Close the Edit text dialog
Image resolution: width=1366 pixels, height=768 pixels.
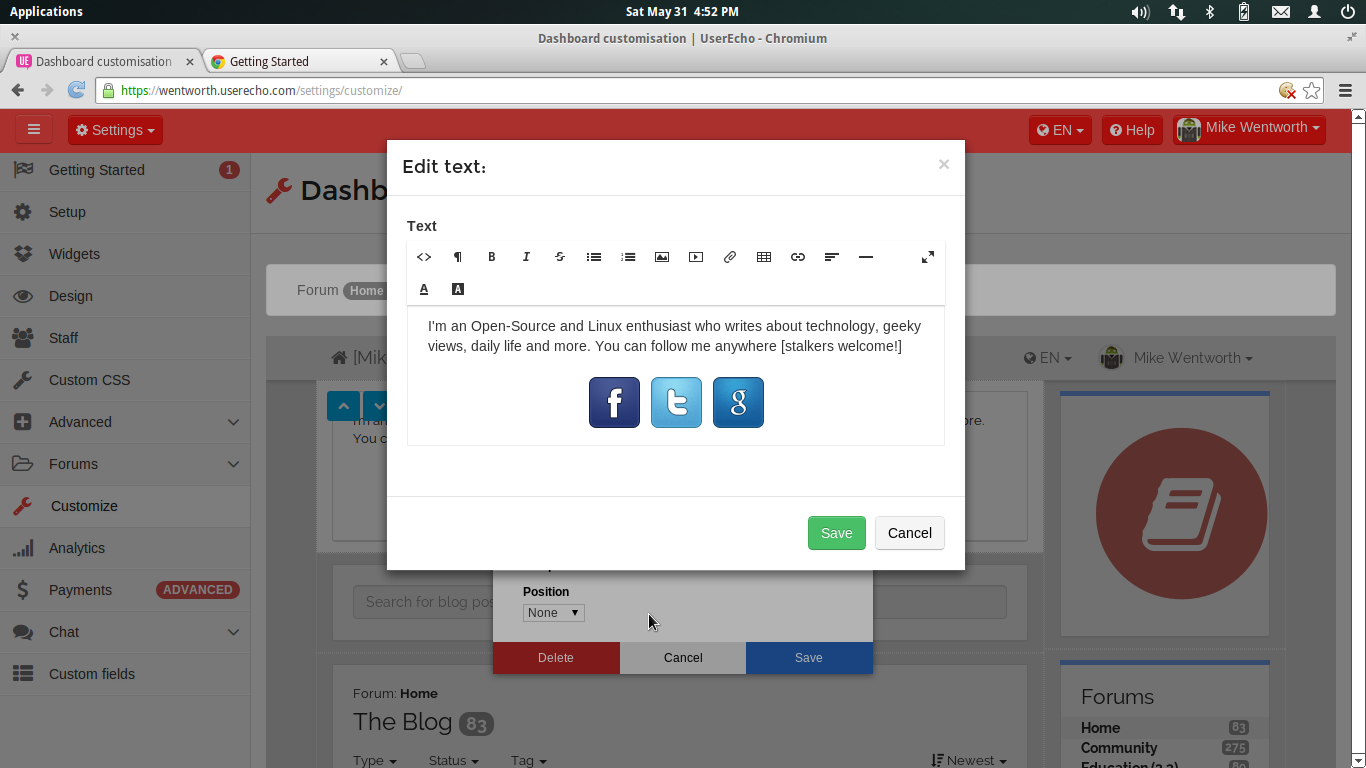(x=944, y=164)
